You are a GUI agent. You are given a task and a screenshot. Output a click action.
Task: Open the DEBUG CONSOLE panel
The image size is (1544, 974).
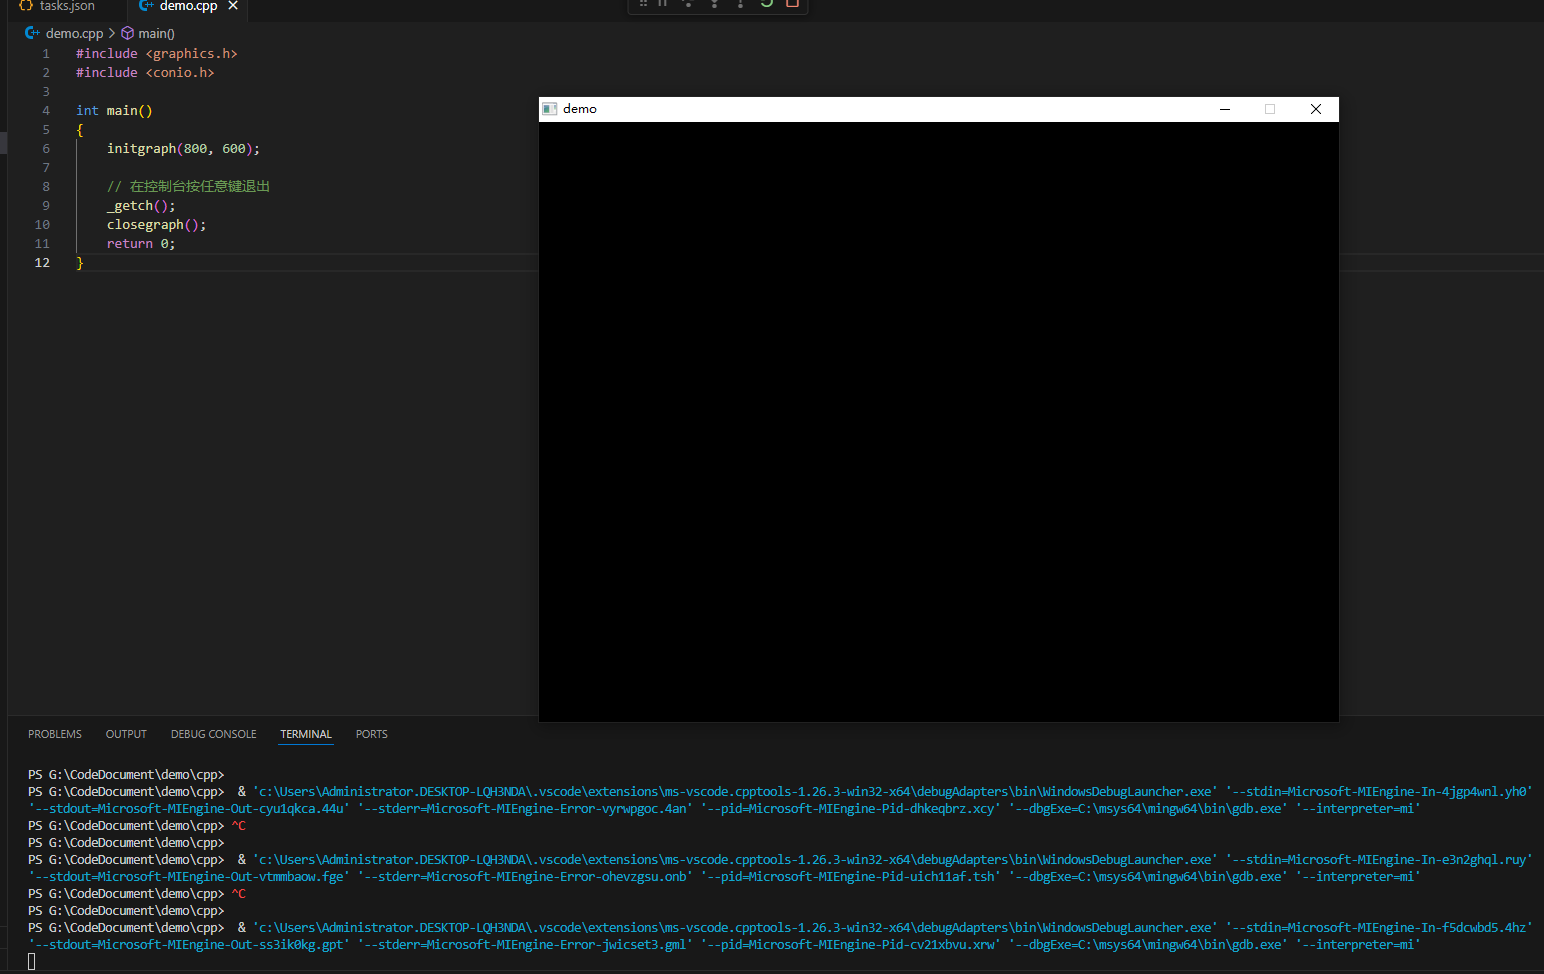tap(213, 733)
